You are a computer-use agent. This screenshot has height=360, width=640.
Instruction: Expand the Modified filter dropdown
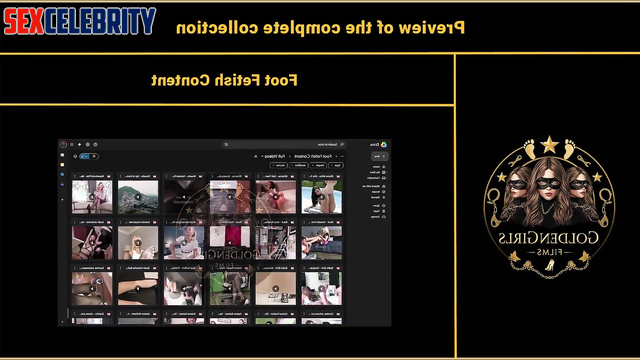(299, 165)
